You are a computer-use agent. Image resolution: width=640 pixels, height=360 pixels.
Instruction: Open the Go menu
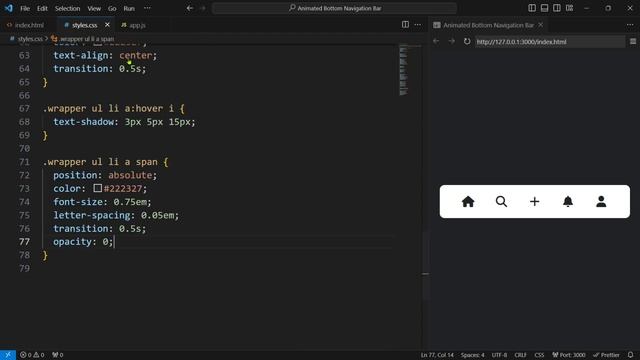click(x=112, y=8)
